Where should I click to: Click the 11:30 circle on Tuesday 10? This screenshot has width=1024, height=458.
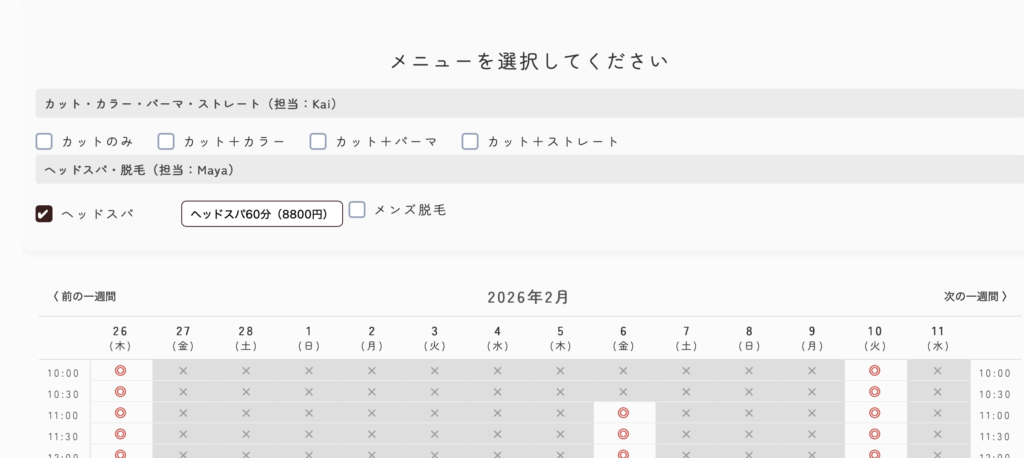click(874, 434)
